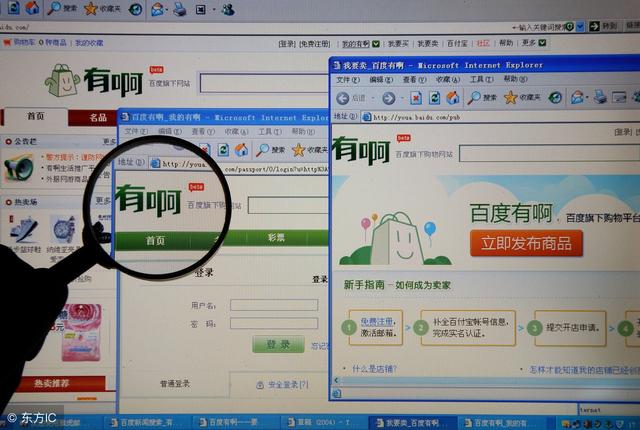Click Home icon in the rear browser toolbar

point(32,7)
